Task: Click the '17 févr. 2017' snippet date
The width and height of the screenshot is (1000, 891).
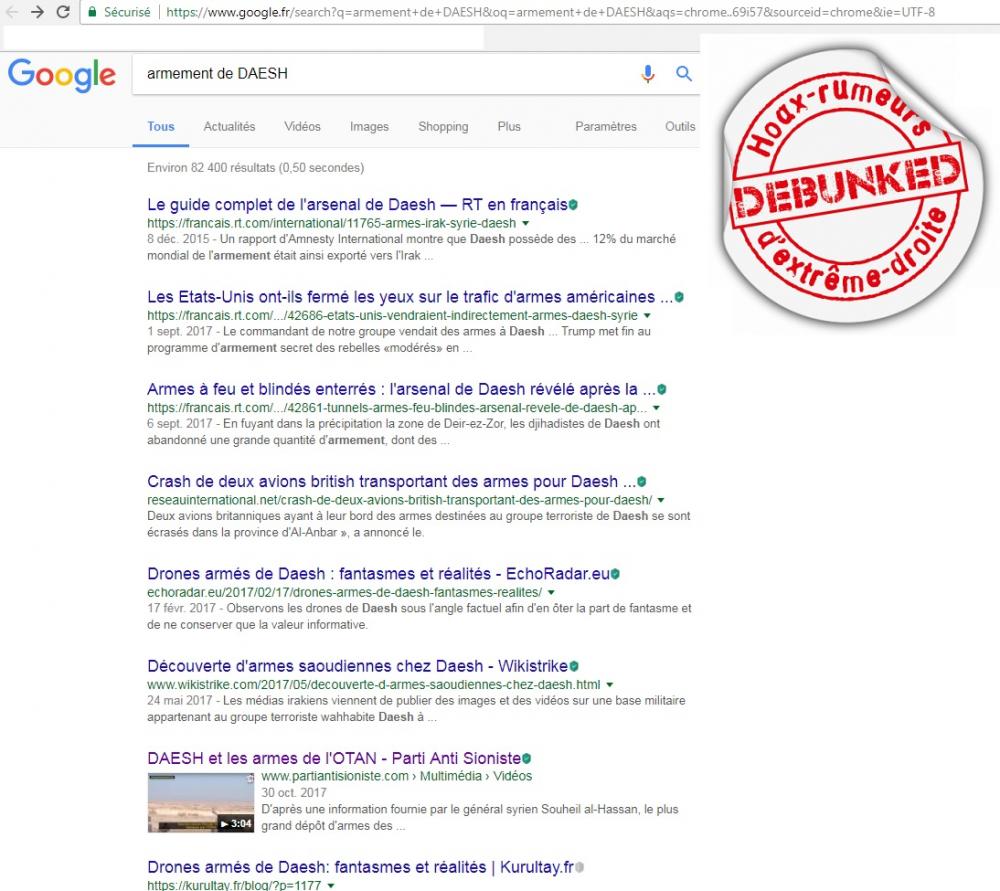Action: click(181, 608)
